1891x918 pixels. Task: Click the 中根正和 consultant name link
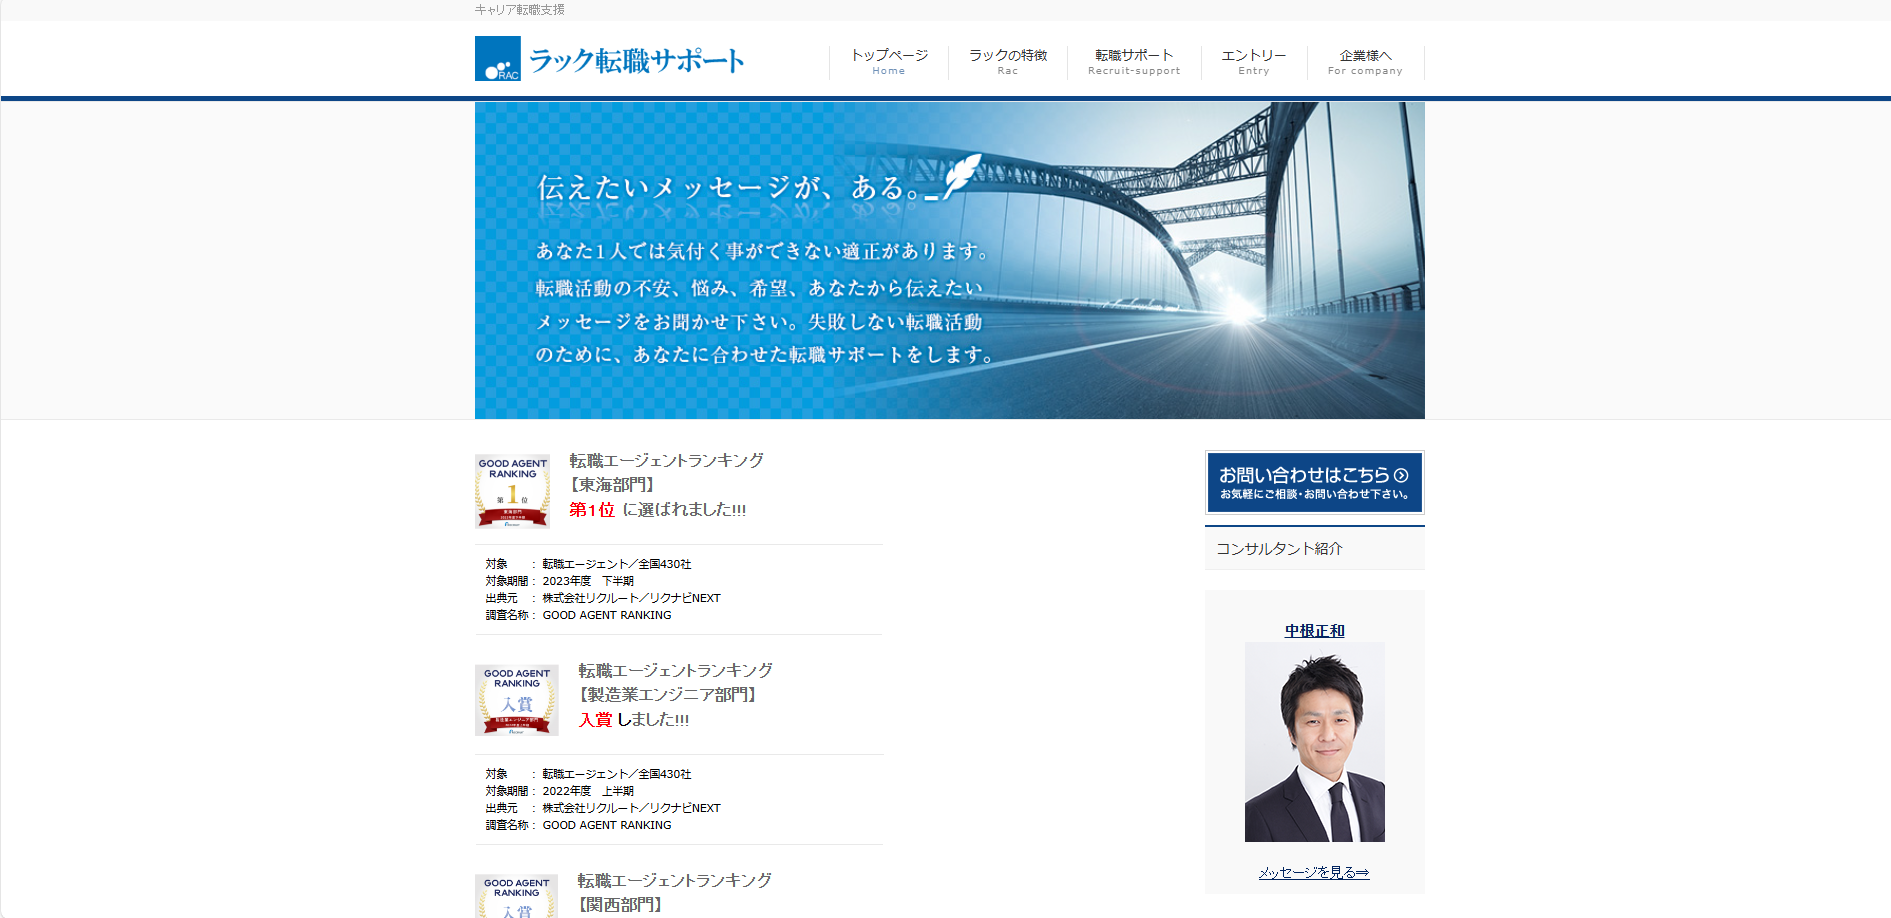tap(1314, 631)
